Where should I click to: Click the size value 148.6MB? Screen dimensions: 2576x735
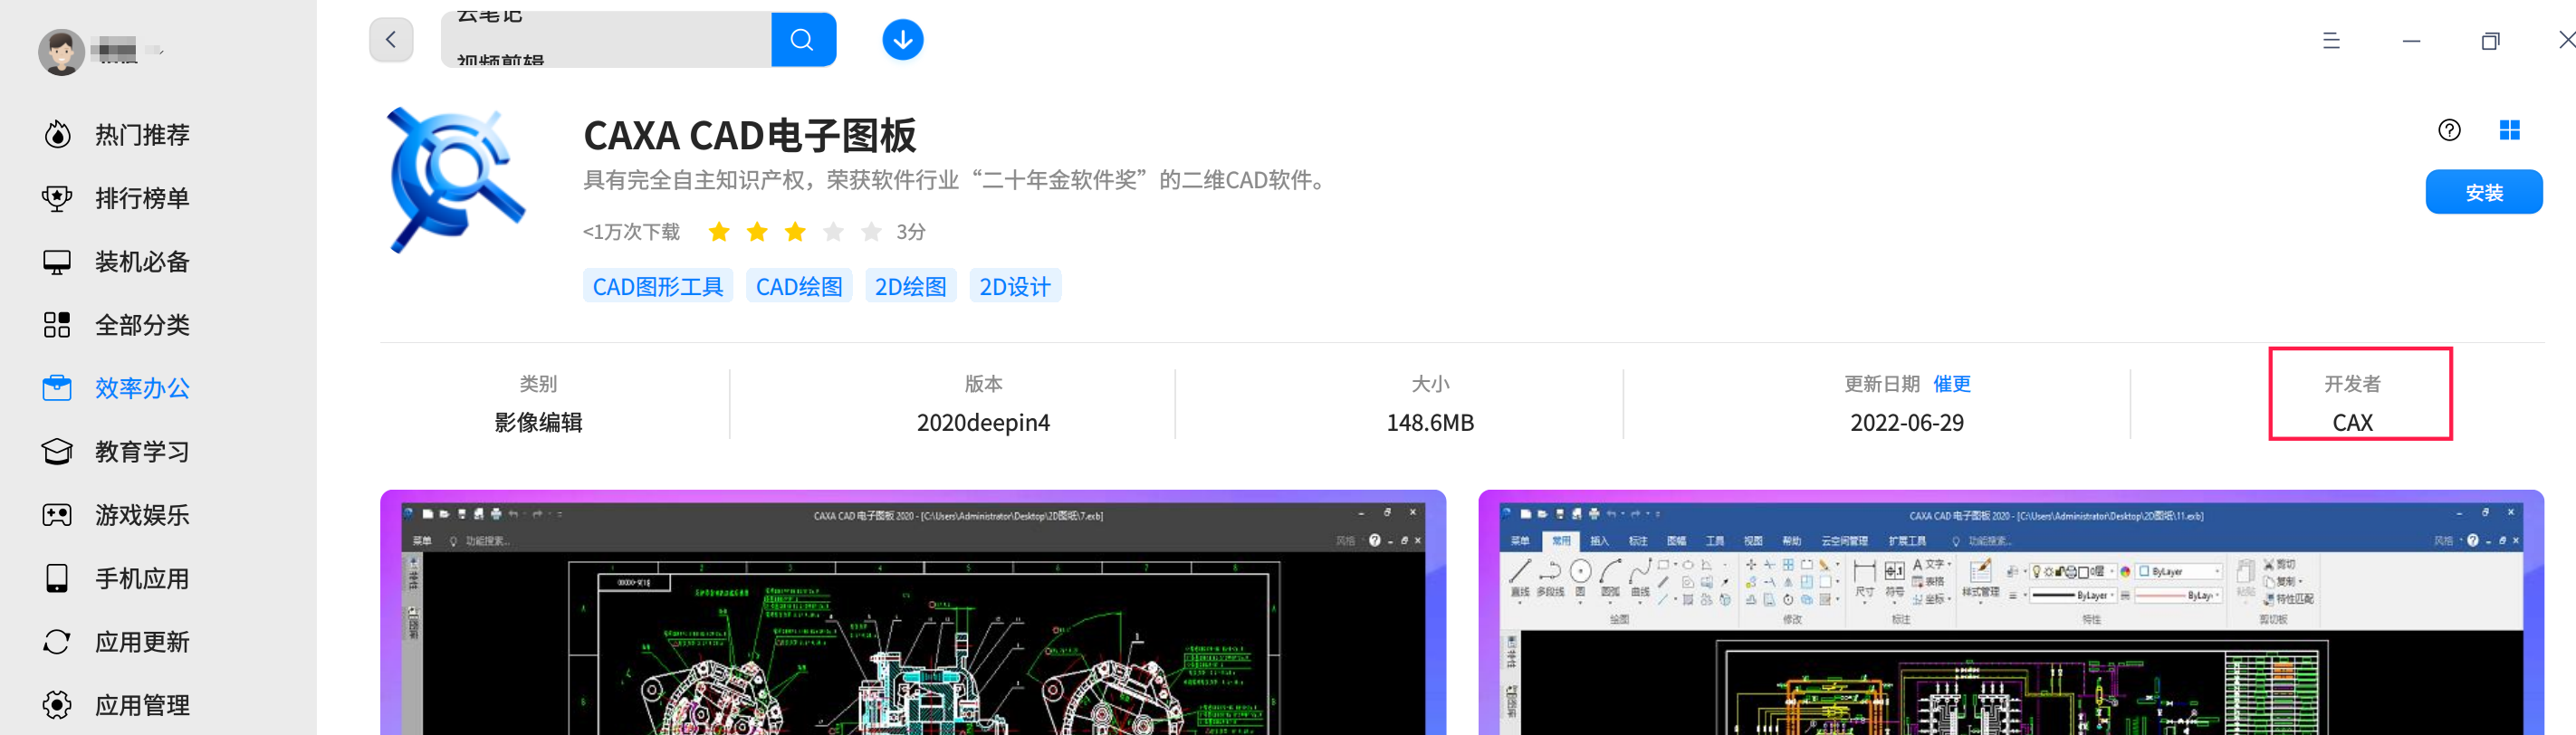(x=1430, y=423)
